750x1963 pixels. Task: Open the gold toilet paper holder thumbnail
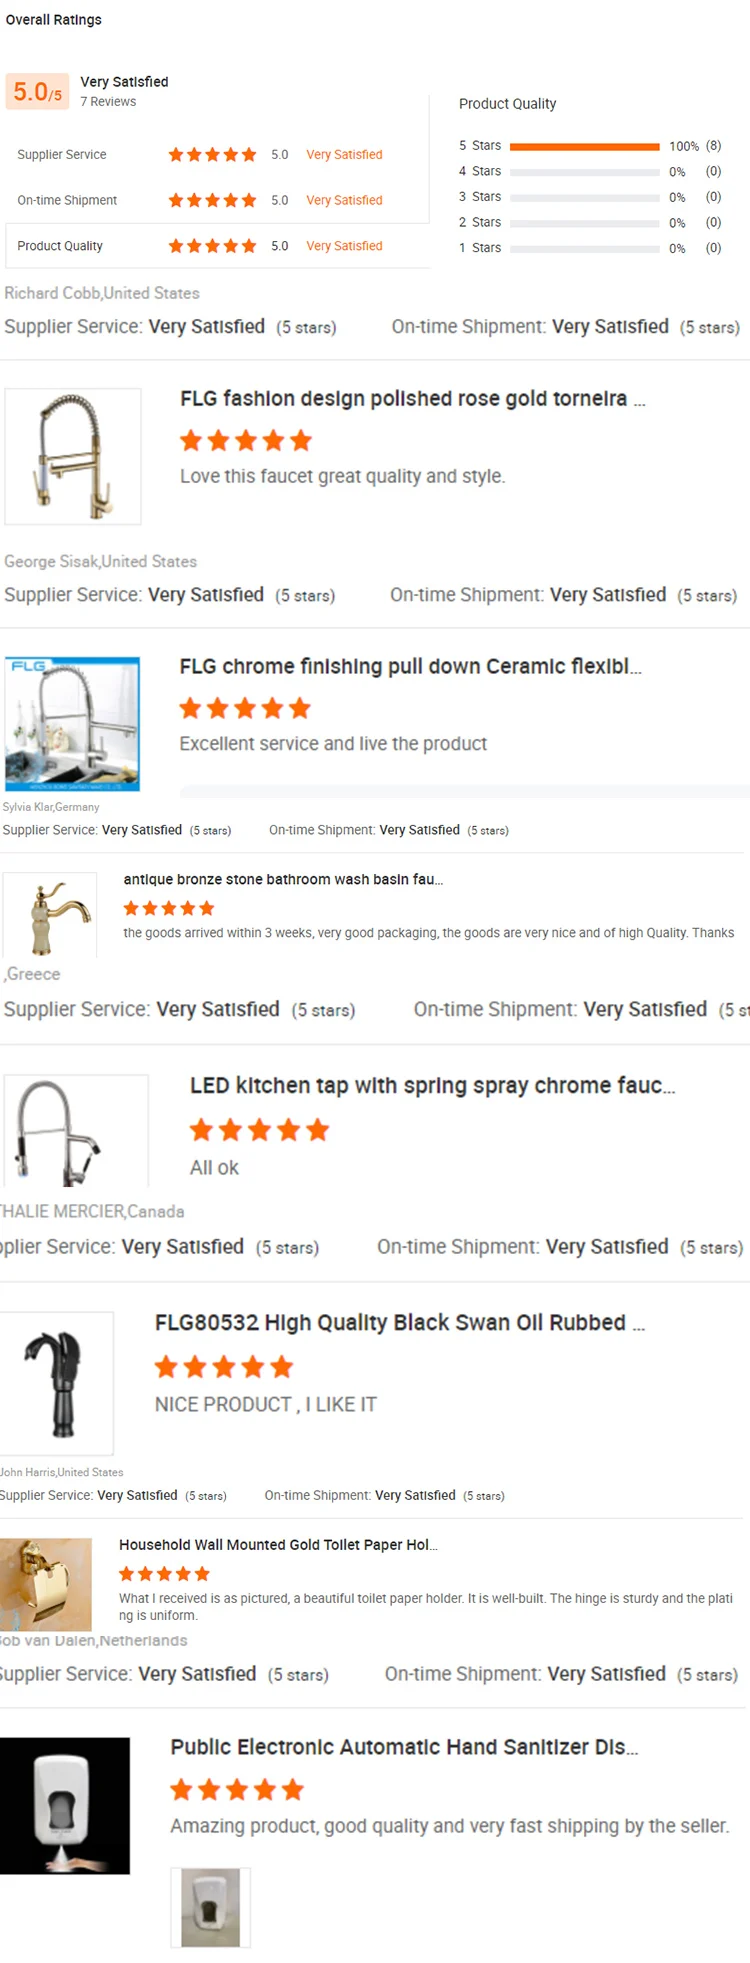[46, 1584]
